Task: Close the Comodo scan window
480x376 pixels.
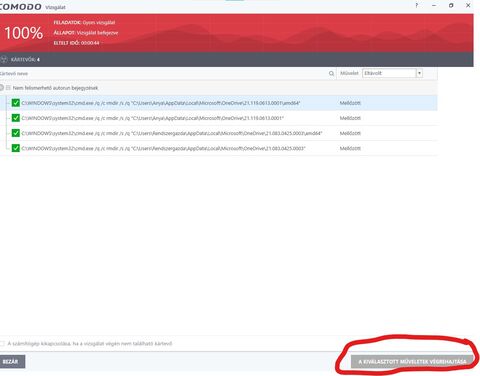Action: click(x=468, y=5)
